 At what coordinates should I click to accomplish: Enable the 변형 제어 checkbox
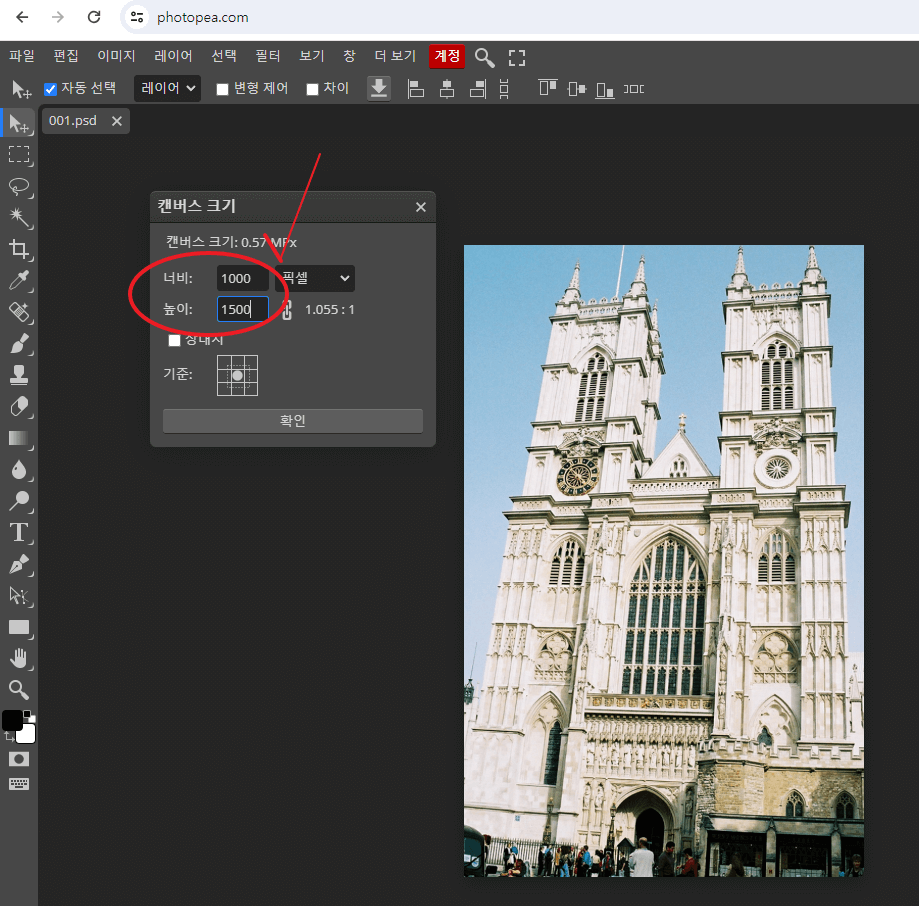coord(222,89)
